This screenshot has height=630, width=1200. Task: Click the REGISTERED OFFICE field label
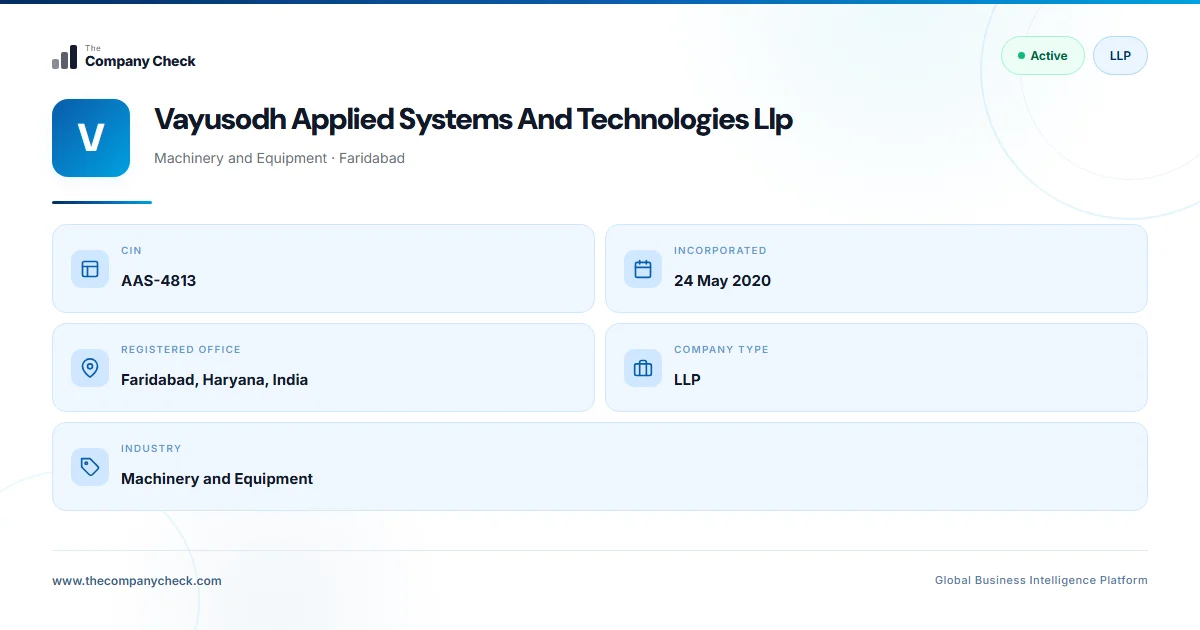coord(181,350)
